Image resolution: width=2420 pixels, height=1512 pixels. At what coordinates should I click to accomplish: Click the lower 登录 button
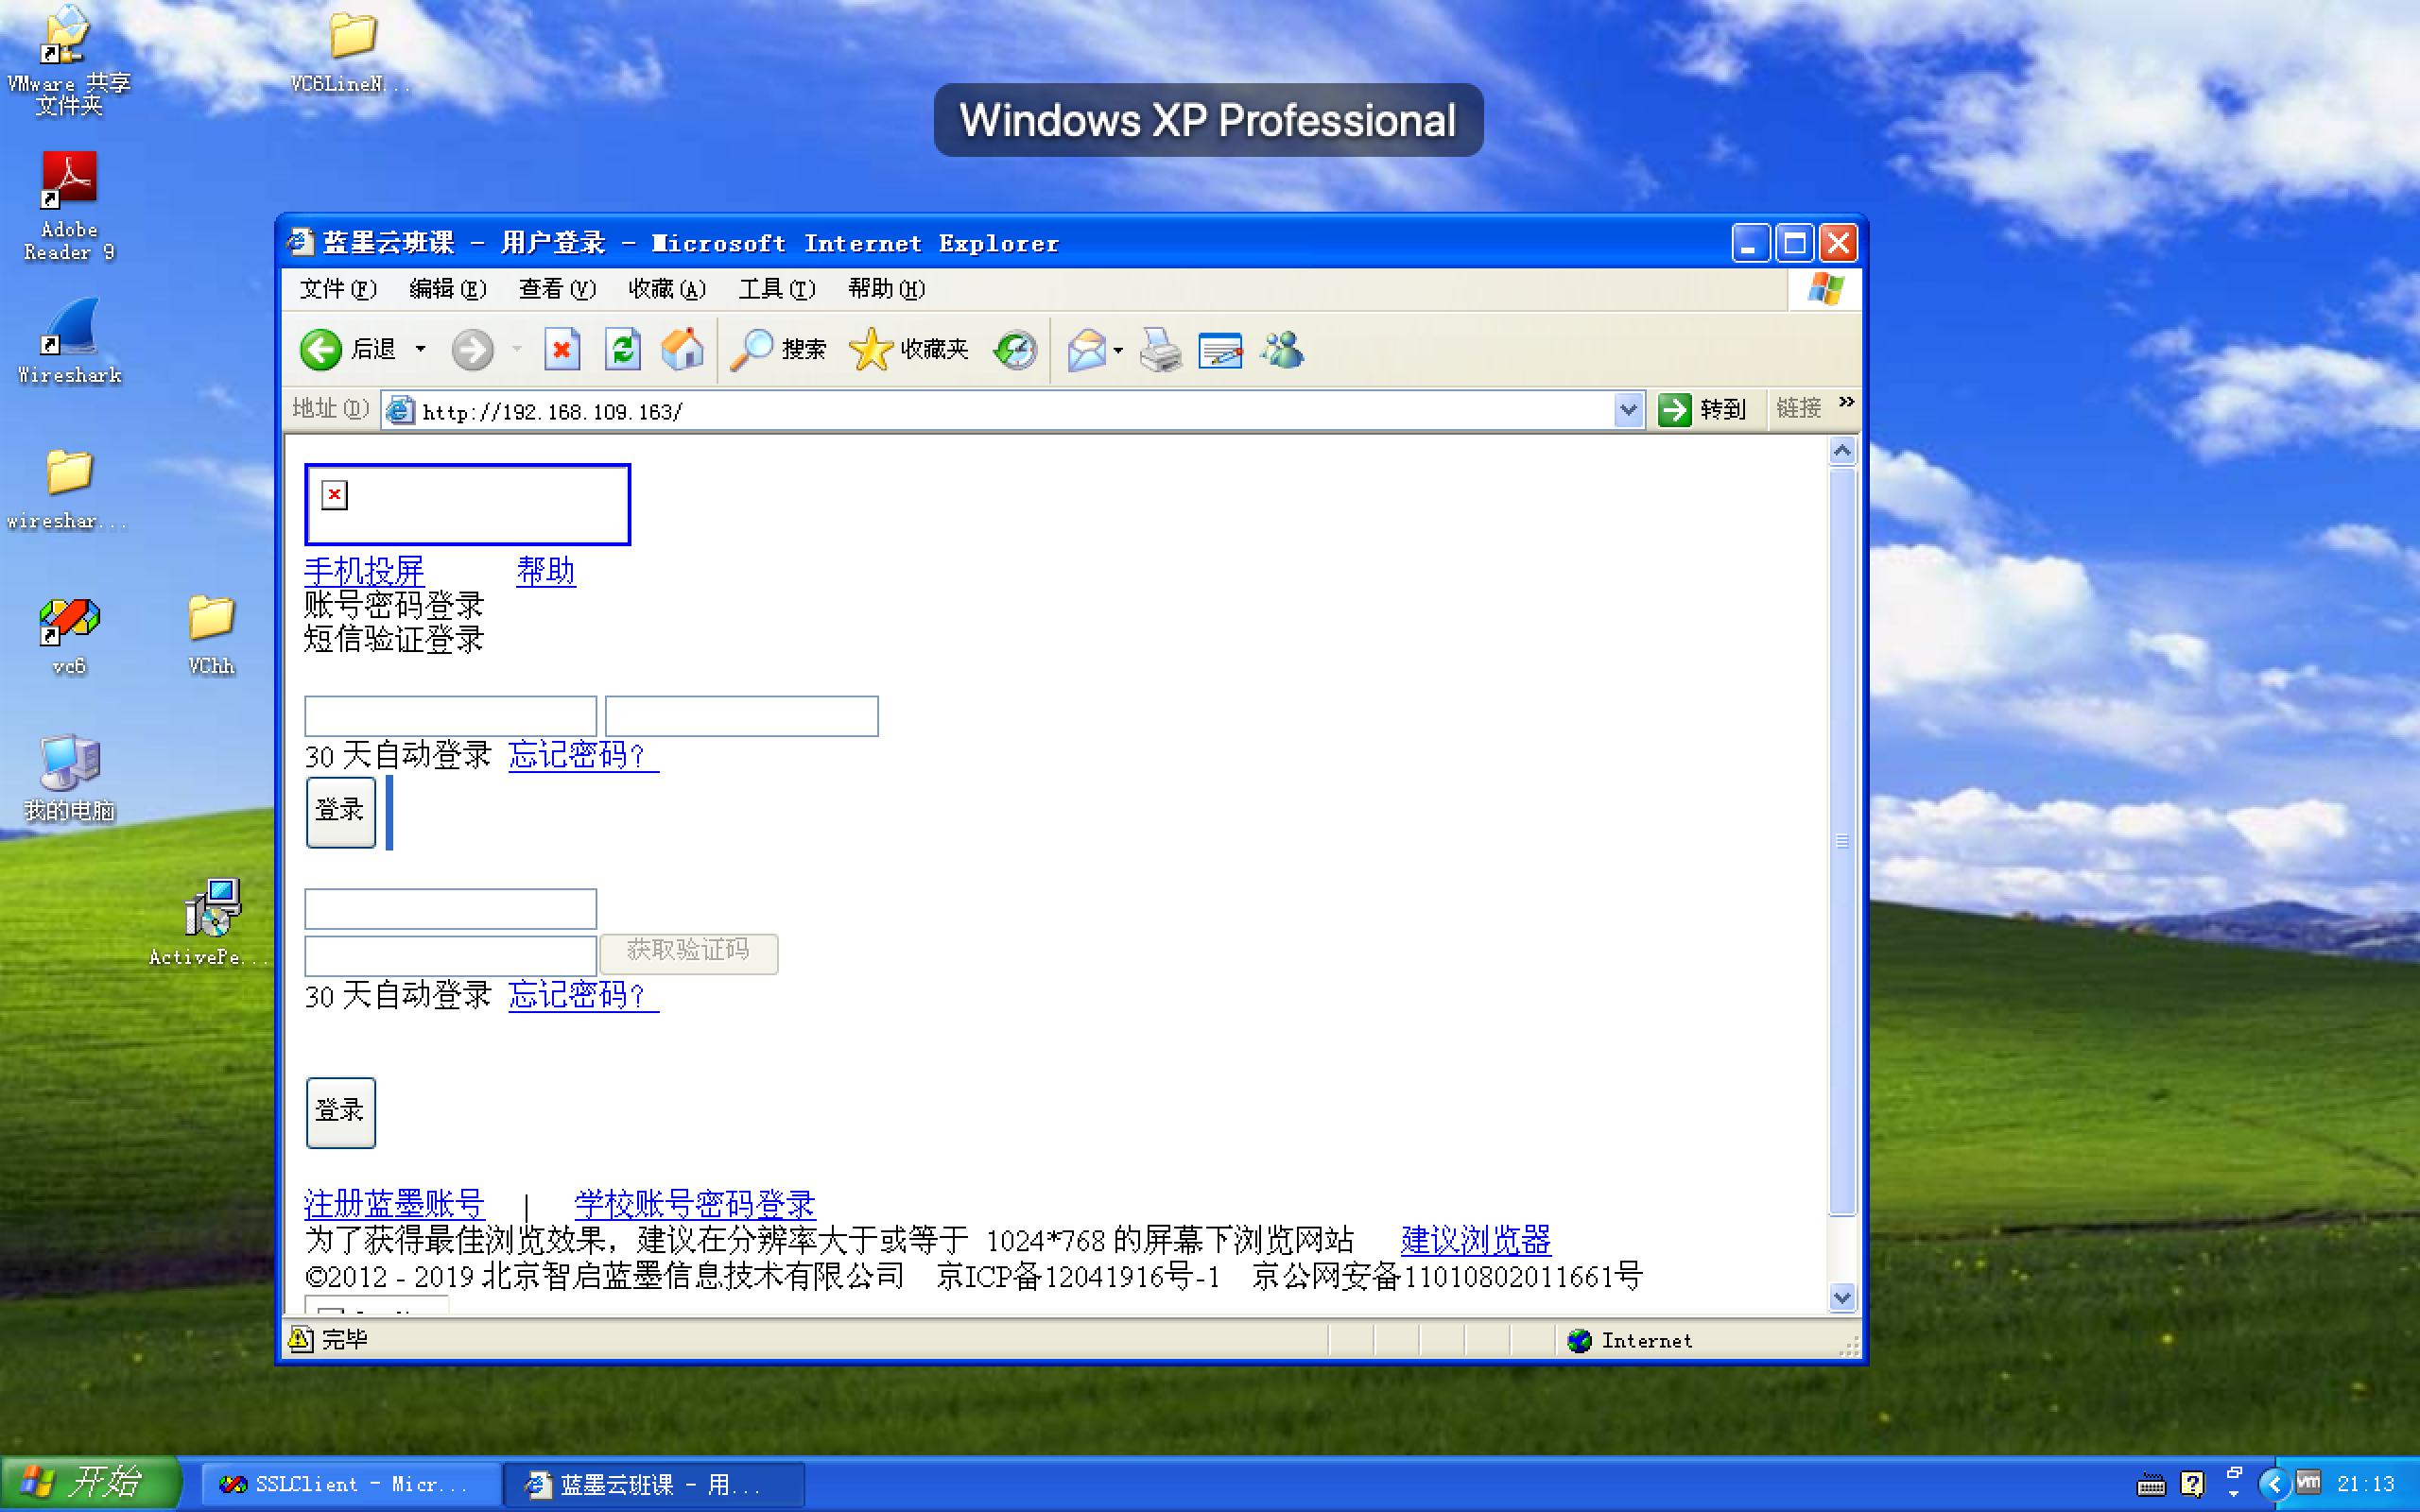[x=340, y=1112]
